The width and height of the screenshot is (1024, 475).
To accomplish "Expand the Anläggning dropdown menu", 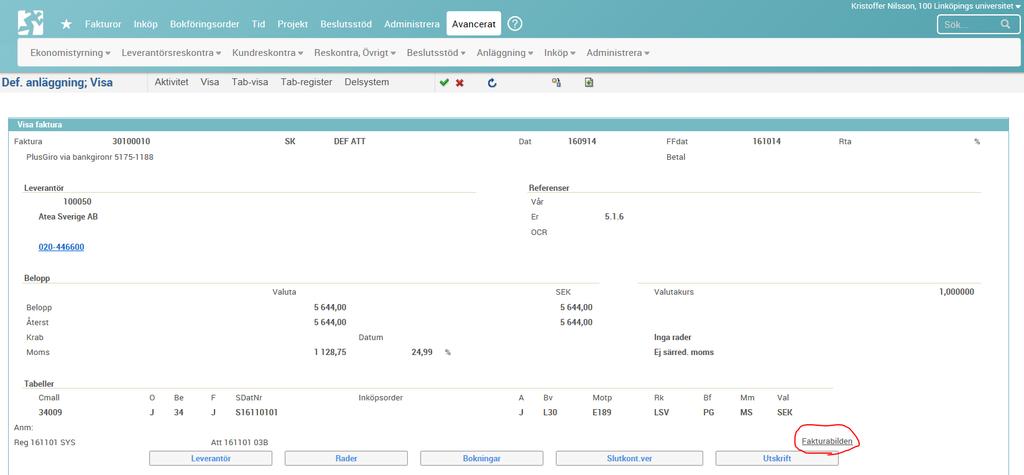I will coord(505,53).
